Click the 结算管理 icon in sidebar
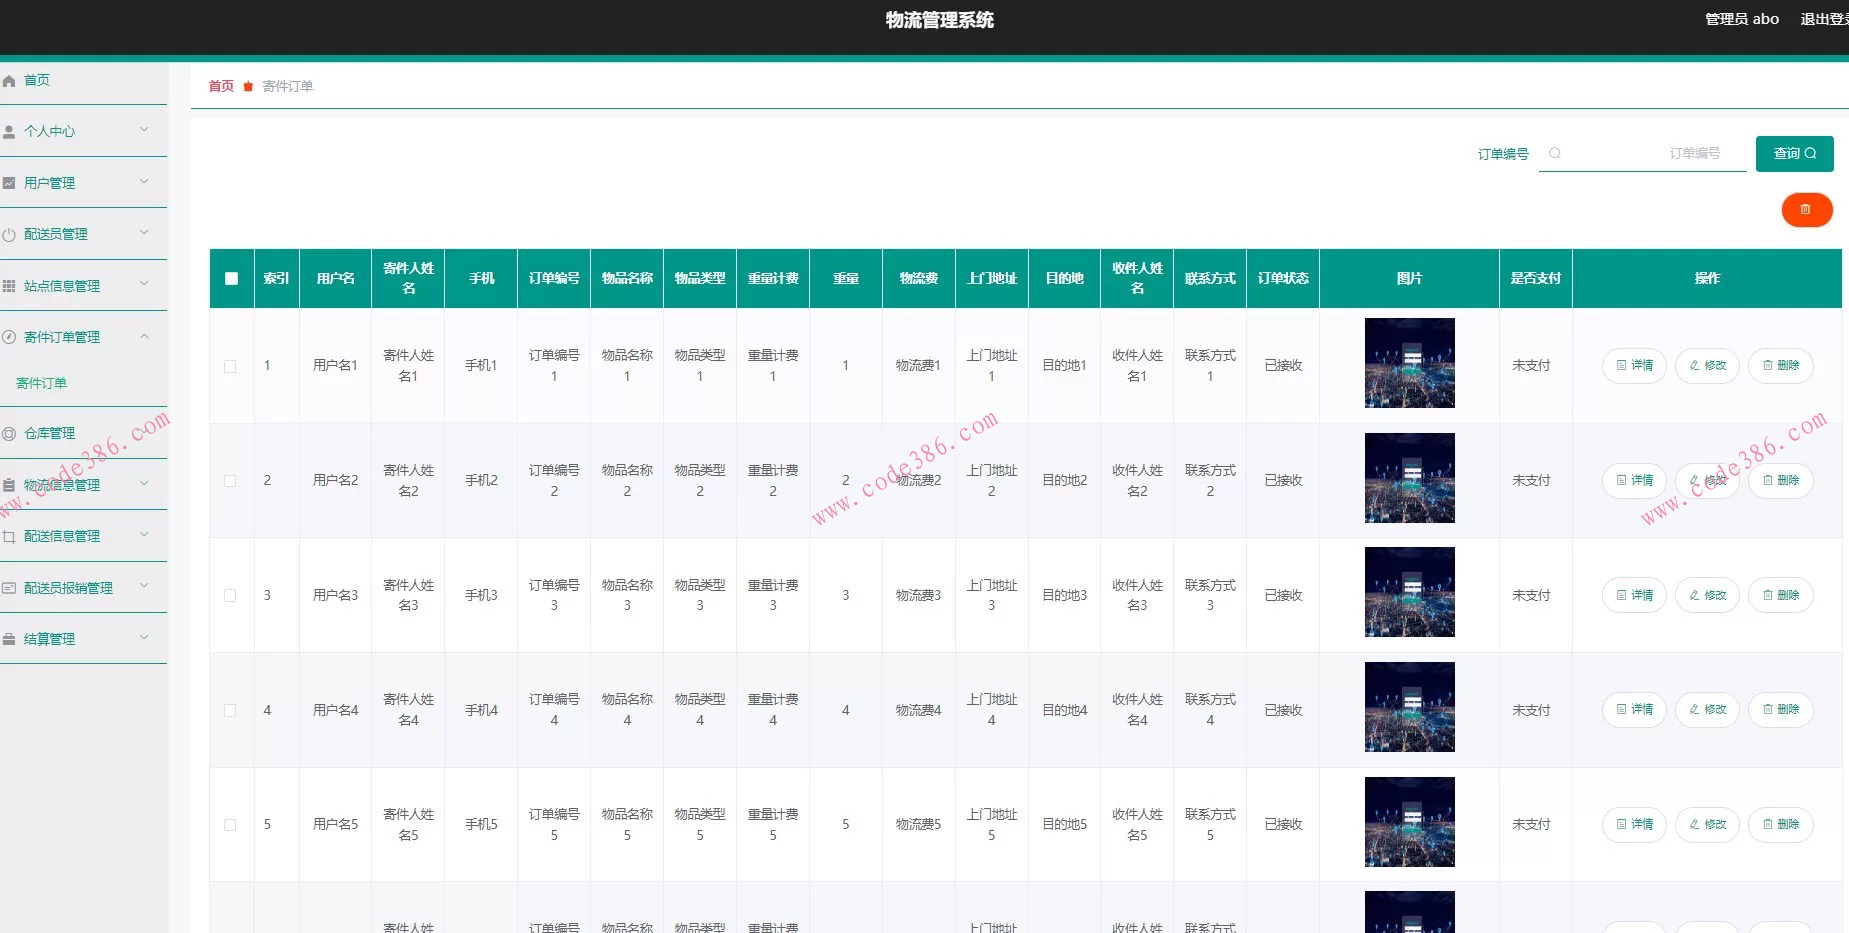This screenshot has width=1849, height=933. tap(9, 640)
